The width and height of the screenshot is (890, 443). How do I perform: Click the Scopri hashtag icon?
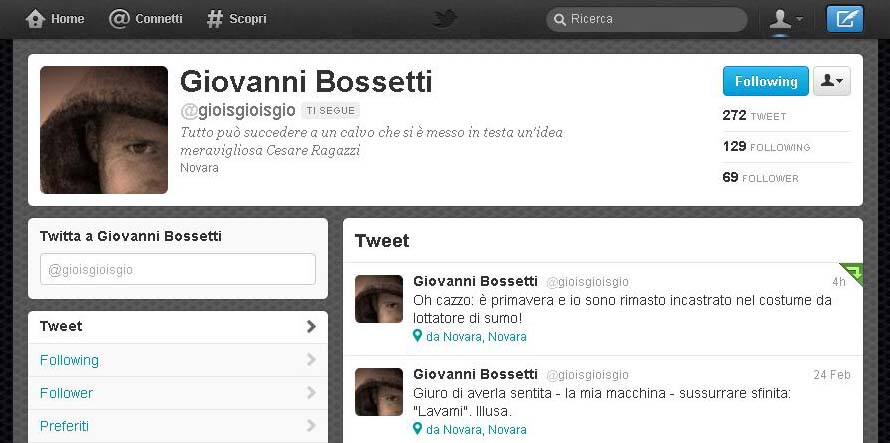(215, 19)
